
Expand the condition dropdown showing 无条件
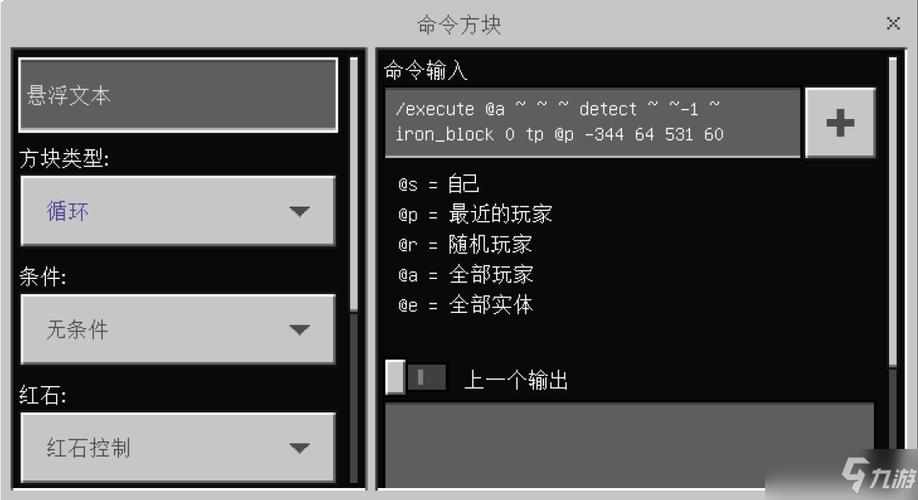[178, 329]
